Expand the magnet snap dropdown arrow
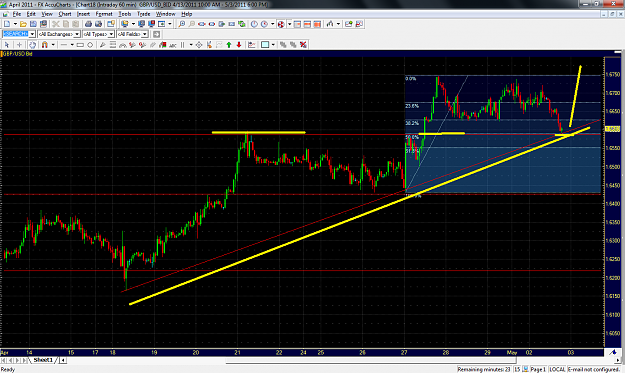The width and height of the screenshot is (625, 373). coord(53,45)
